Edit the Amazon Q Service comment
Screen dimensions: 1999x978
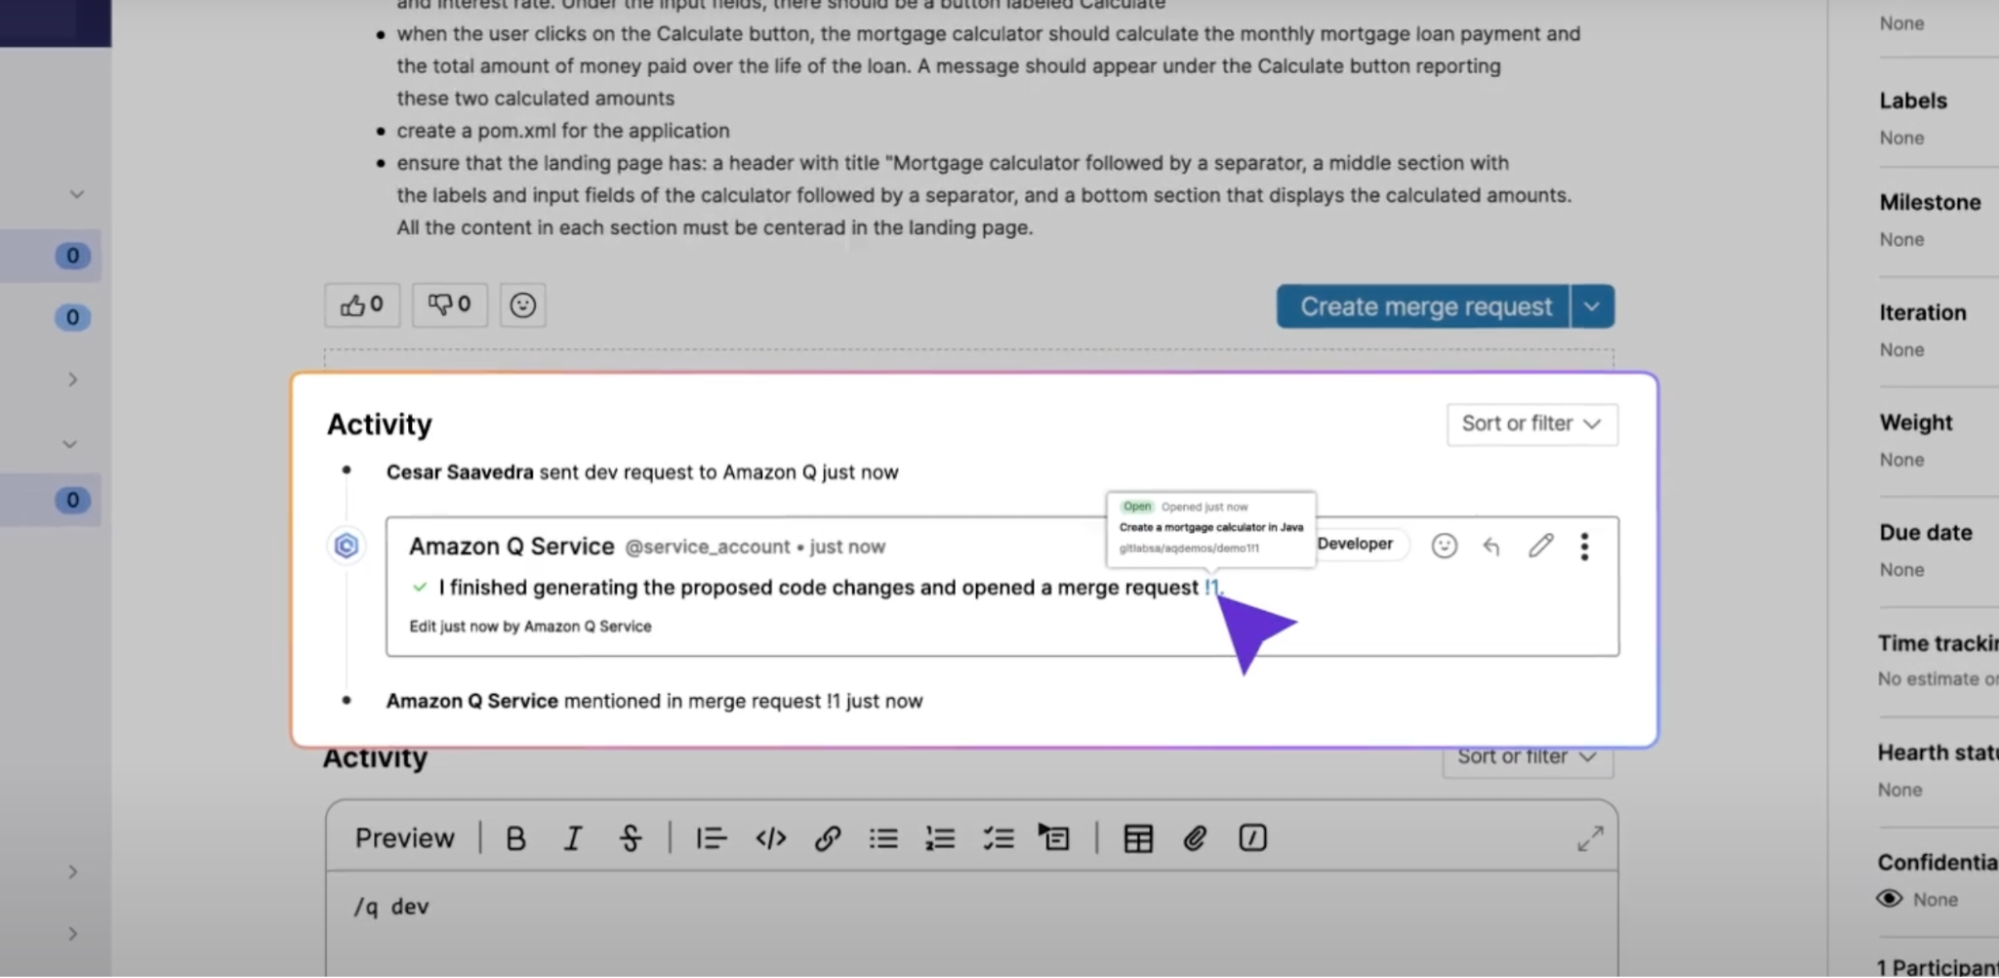(x=1540, y=545)
